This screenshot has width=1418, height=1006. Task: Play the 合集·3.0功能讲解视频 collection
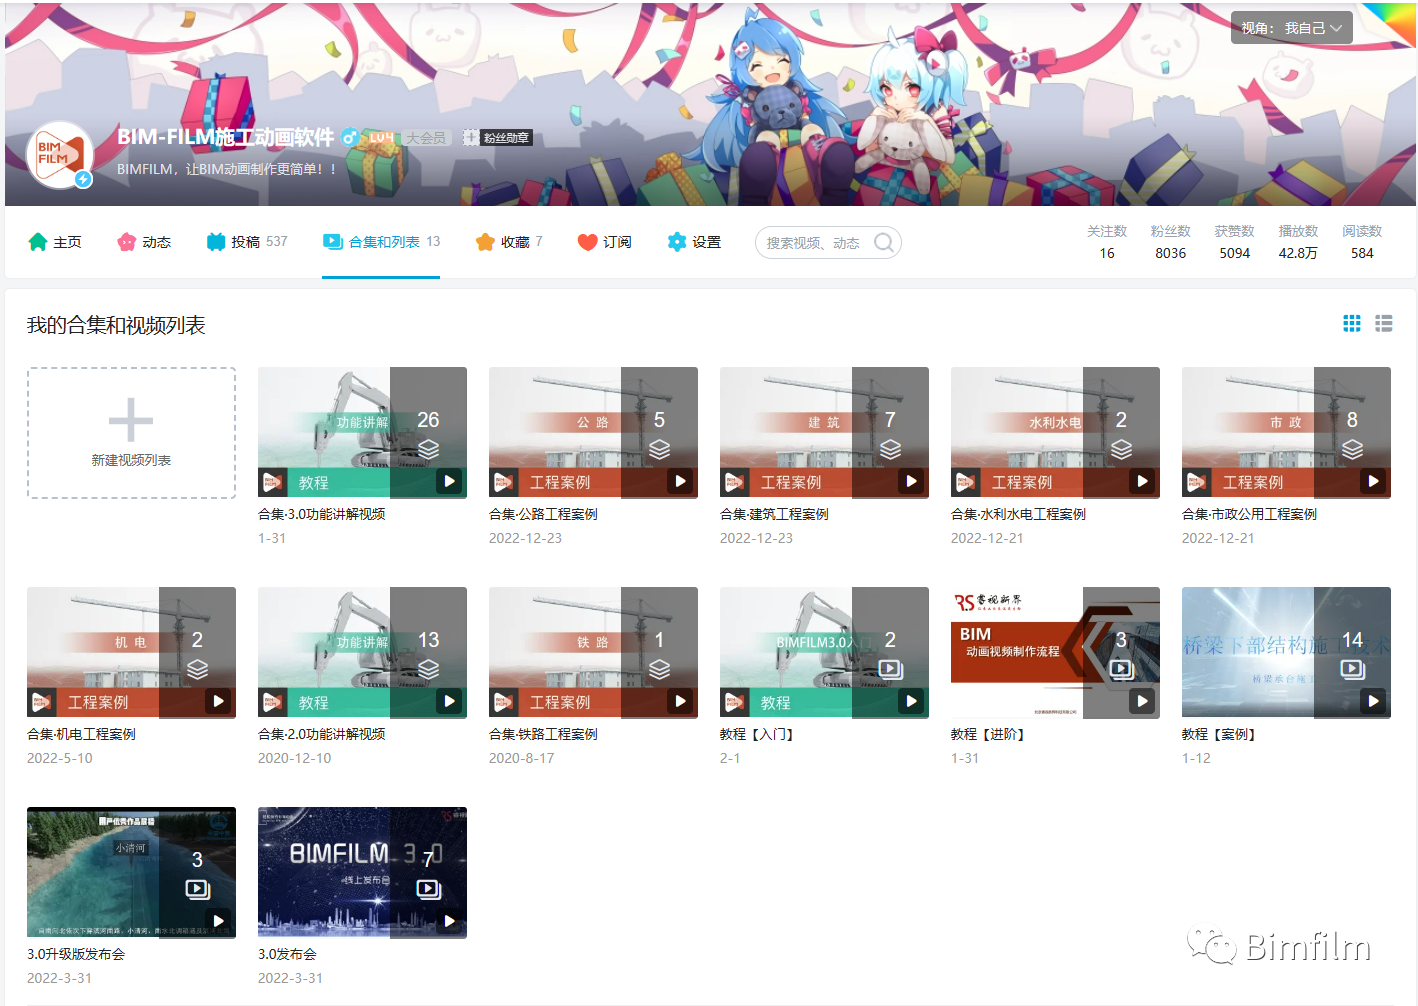pos(449,481)
